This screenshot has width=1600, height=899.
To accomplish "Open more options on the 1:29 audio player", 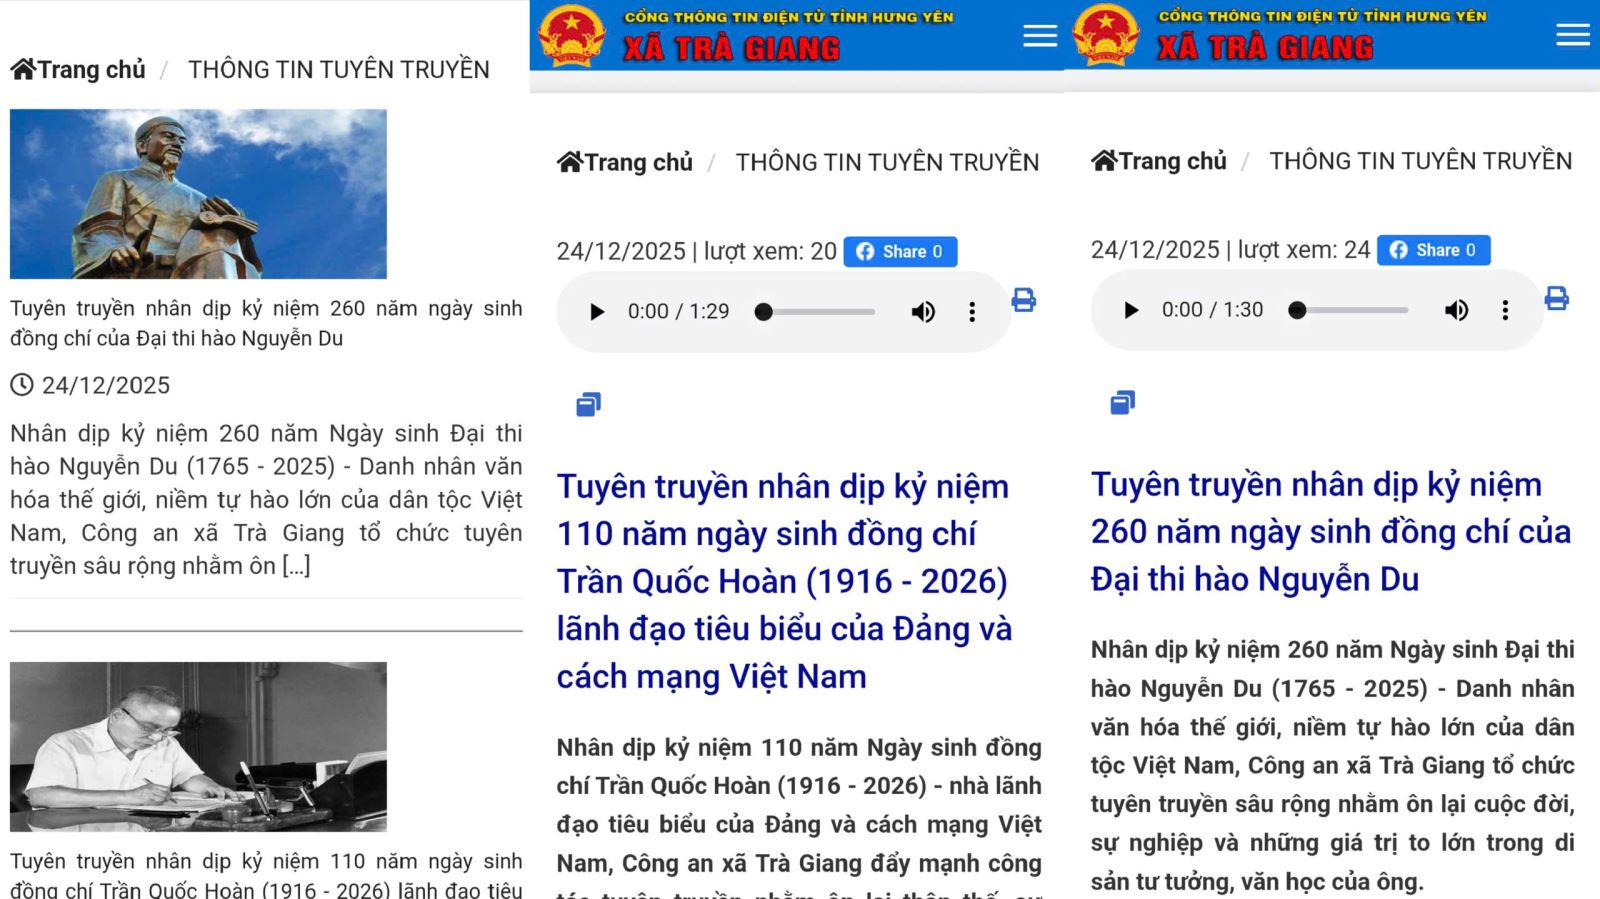I will (x=972, y=312).
